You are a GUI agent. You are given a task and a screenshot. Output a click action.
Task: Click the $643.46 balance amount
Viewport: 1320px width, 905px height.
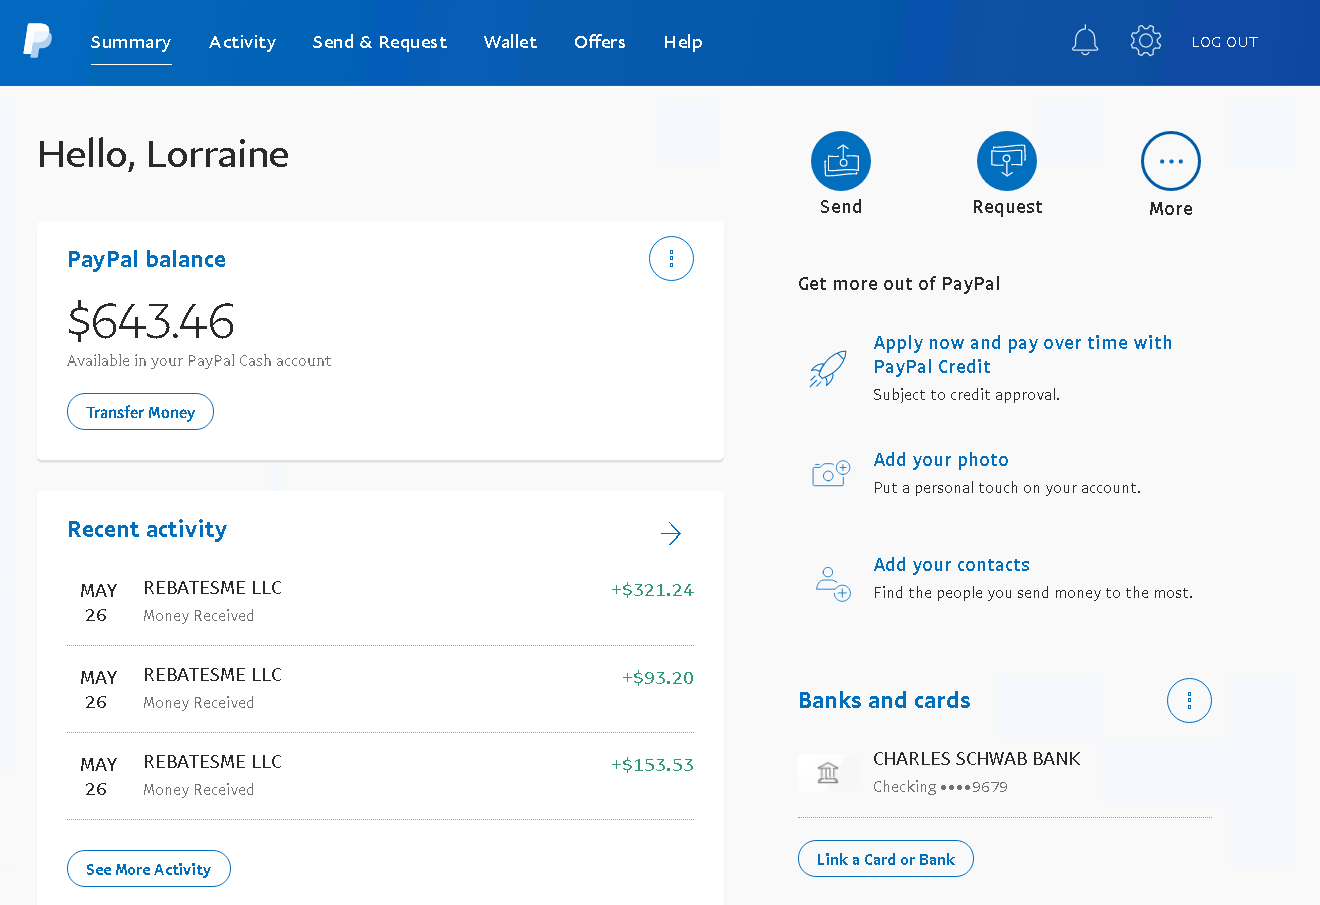pos(151,321)
